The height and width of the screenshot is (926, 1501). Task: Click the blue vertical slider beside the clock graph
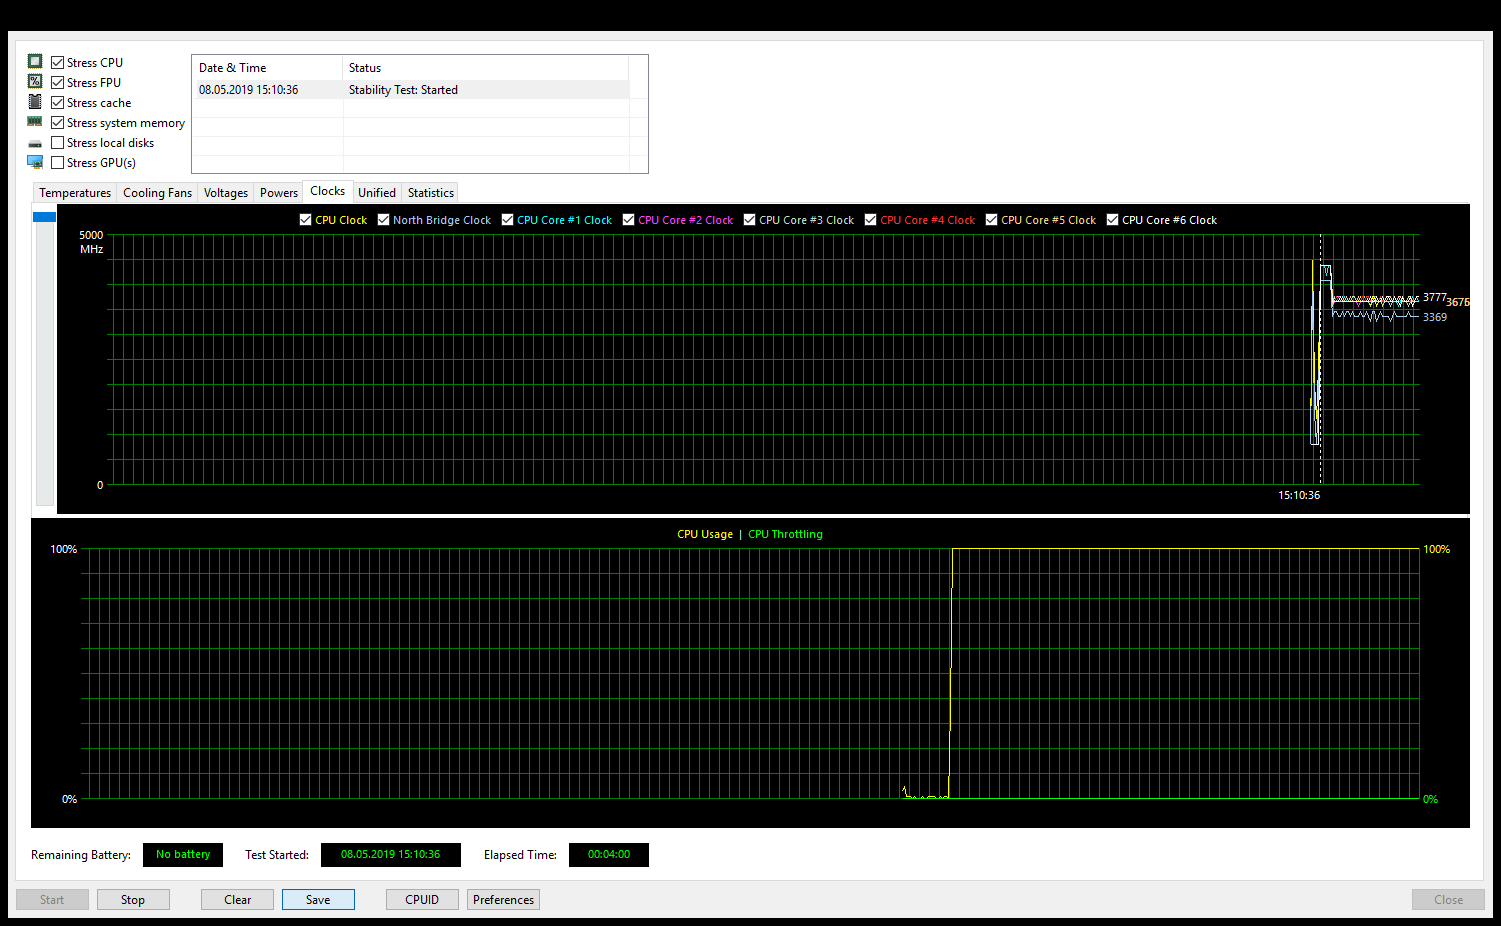point(44,216)
